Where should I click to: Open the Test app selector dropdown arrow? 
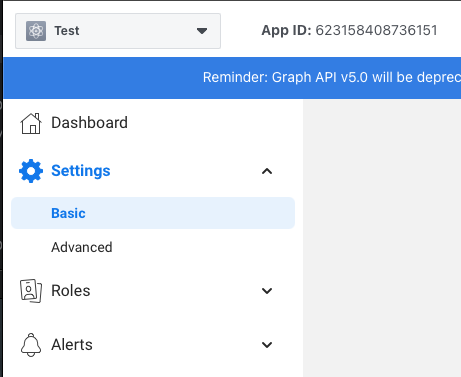pyautogui.click(x=202, y=31)
